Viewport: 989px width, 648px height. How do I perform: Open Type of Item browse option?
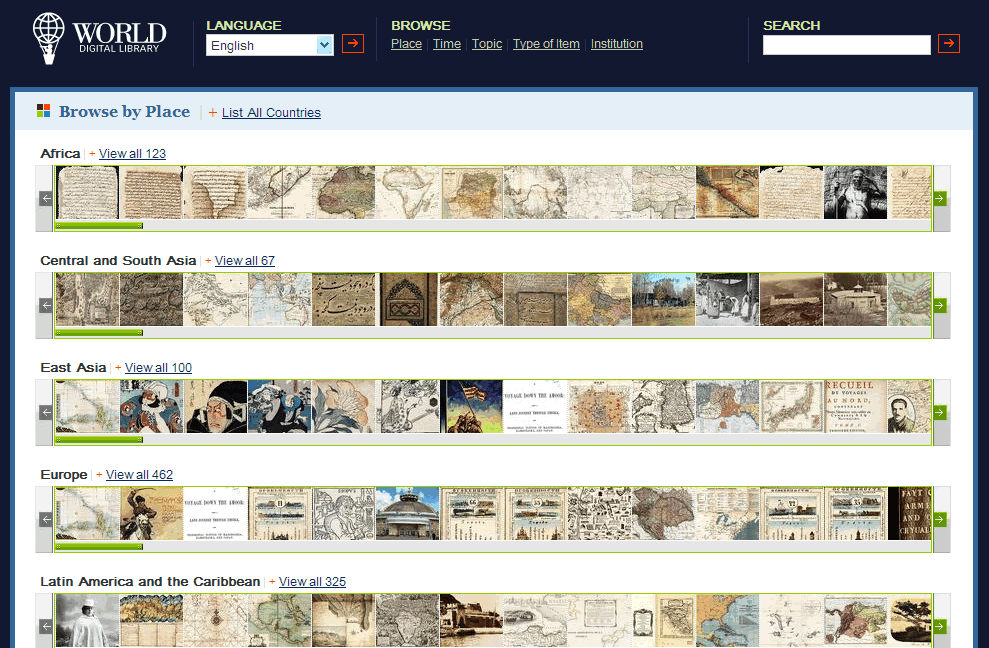click(546, 44)
